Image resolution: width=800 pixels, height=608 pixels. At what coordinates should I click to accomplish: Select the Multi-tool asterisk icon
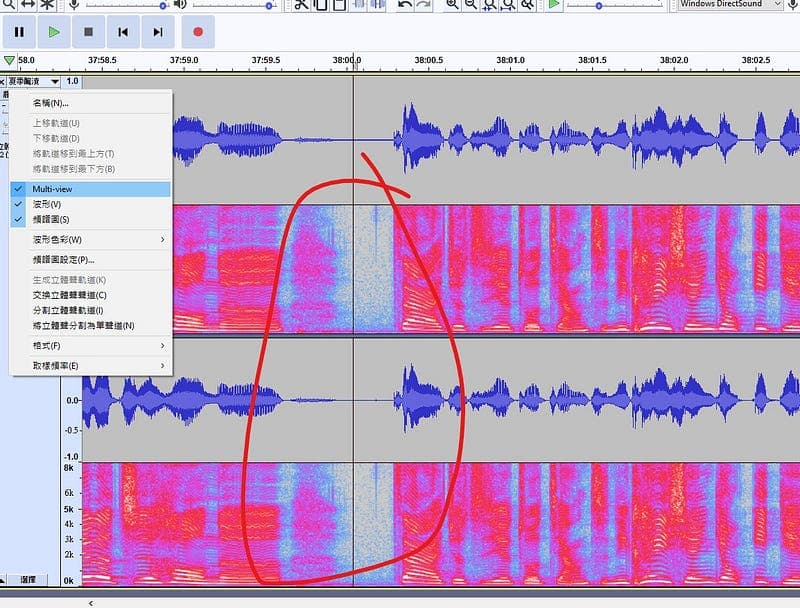[x=47, y=5]
